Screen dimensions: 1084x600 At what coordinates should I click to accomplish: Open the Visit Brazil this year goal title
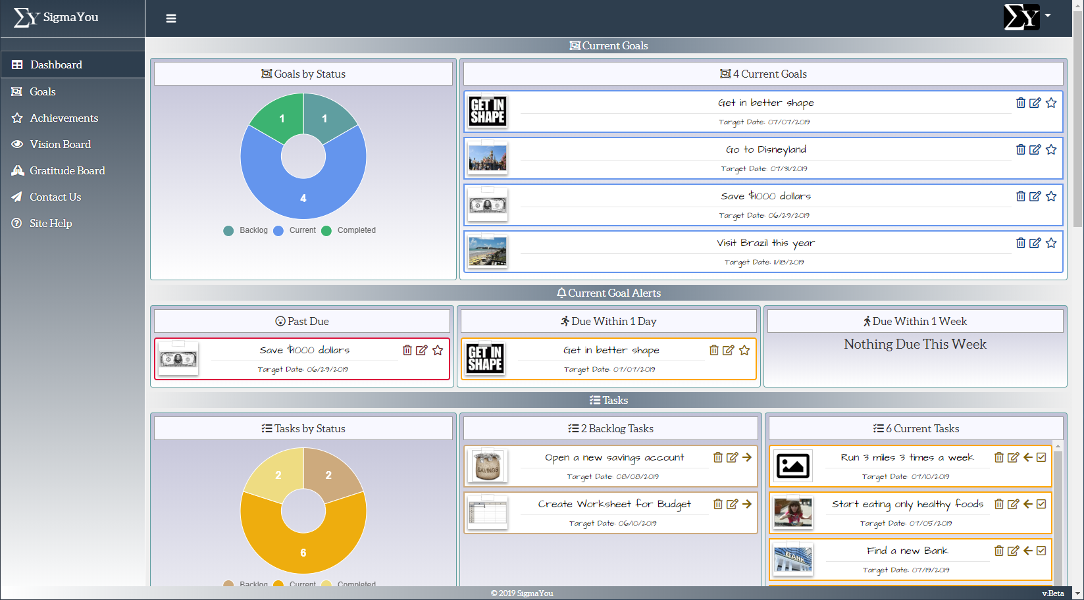766,243
